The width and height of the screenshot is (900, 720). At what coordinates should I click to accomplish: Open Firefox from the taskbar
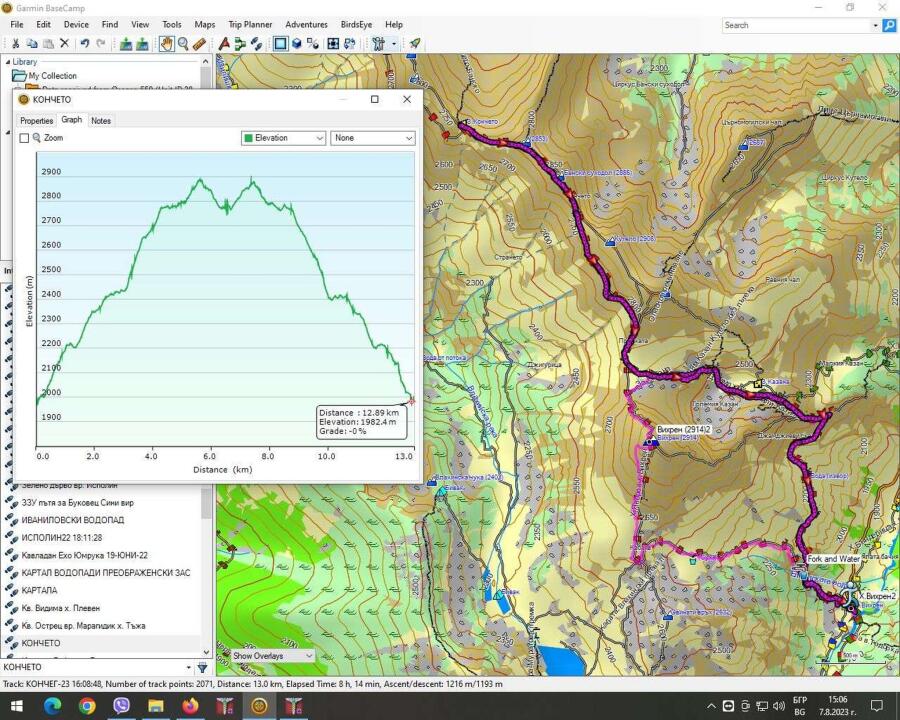[x=190, y=705]
